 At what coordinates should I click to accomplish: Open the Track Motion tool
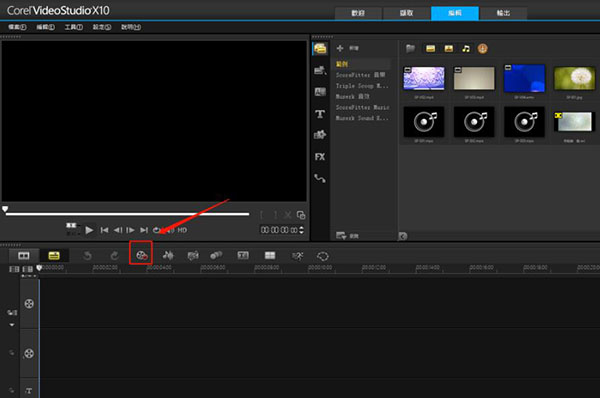point(216,255)
